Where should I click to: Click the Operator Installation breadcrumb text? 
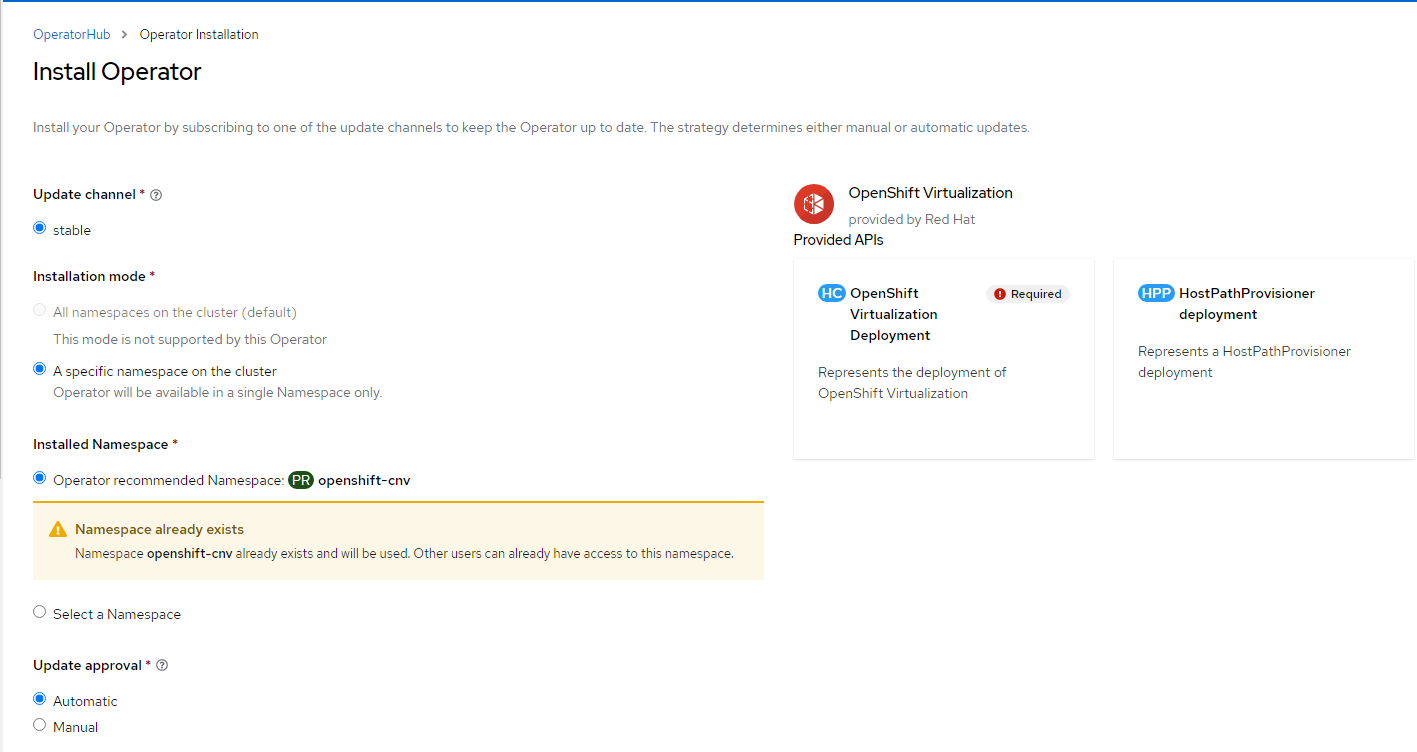199,34
